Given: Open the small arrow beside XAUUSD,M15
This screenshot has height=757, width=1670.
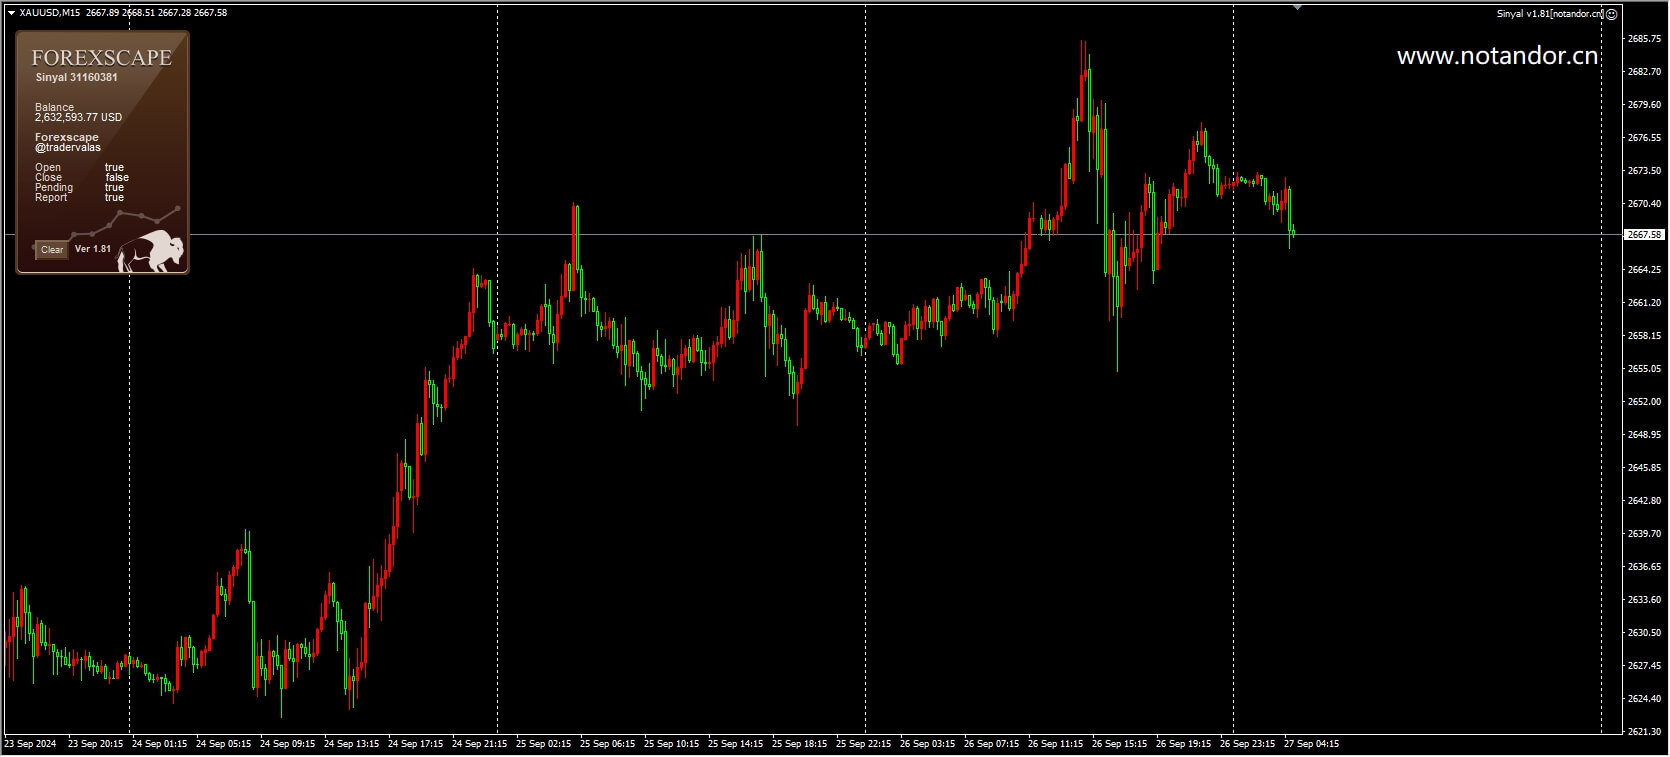Looking at the screenshot, I should [x=10, y=13].
